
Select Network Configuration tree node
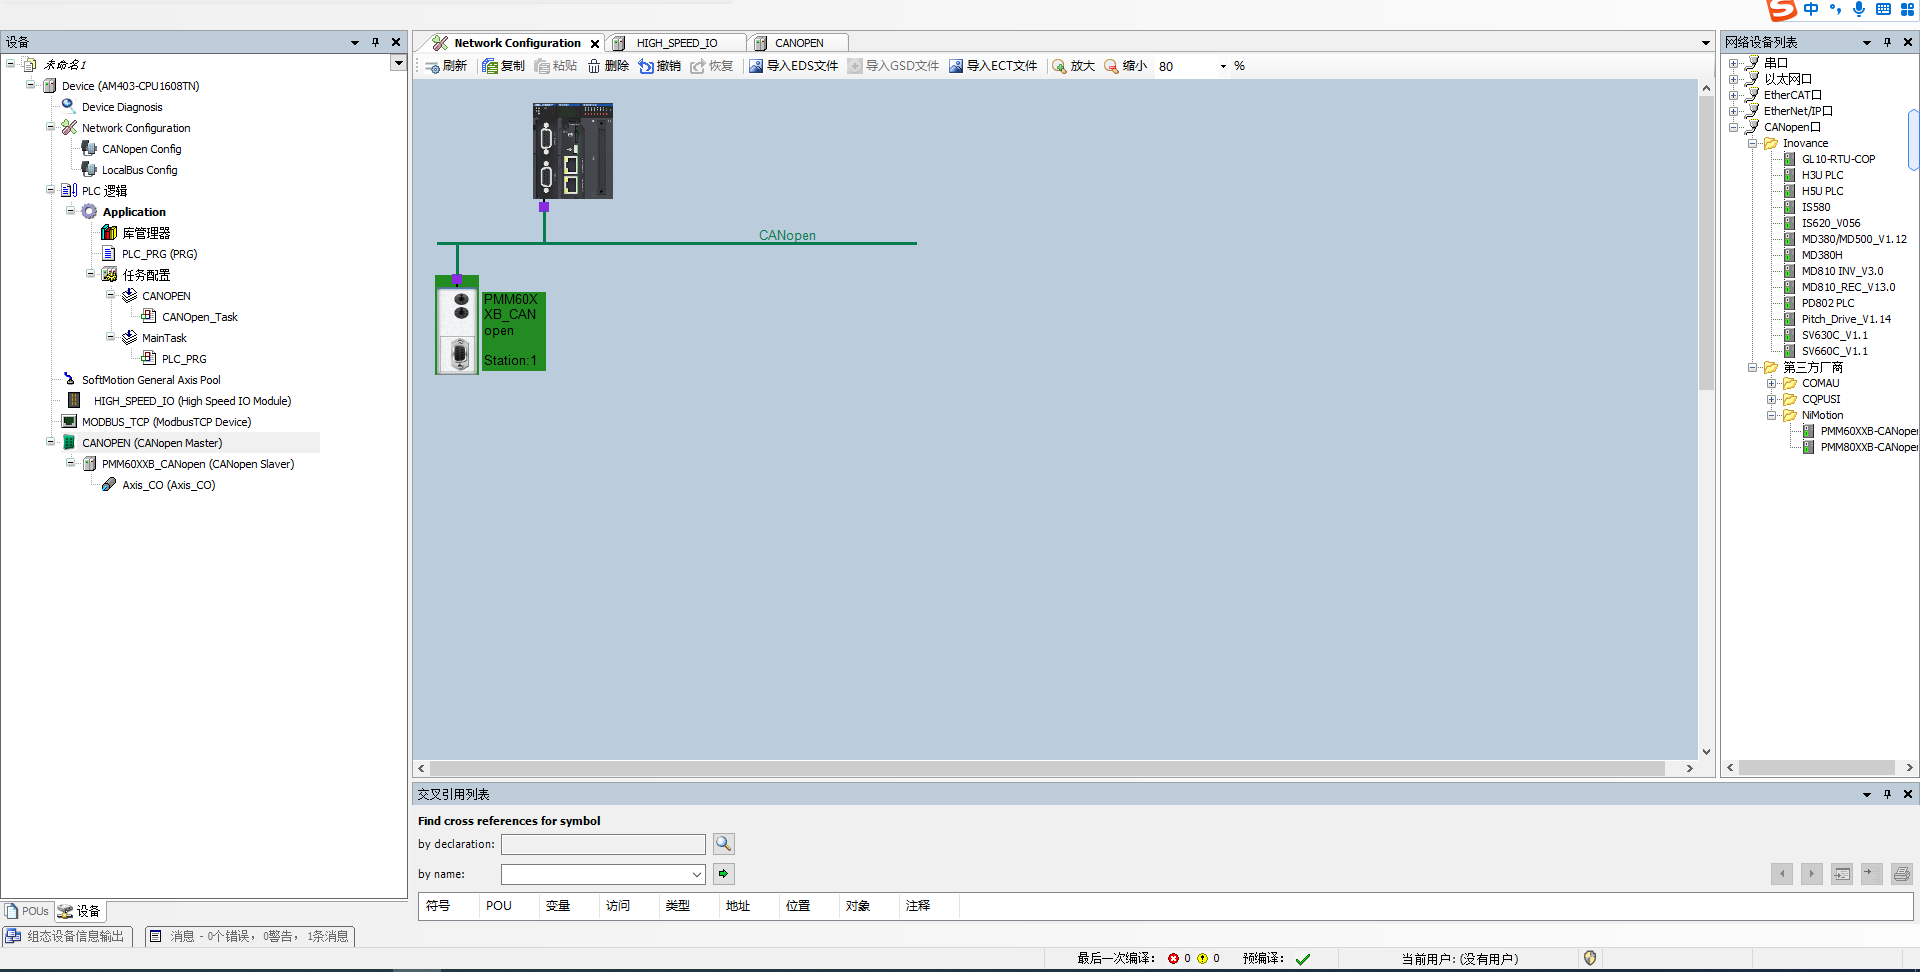(x=136, y=128)
